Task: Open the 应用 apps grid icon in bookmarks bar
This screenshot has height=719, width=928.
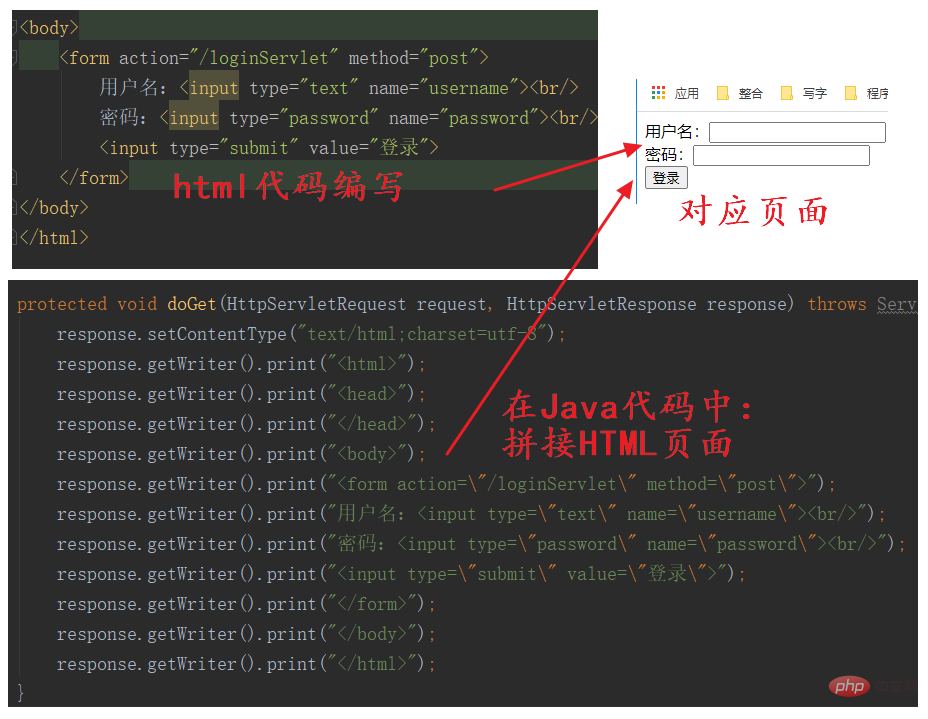Action: click(658, 92)
